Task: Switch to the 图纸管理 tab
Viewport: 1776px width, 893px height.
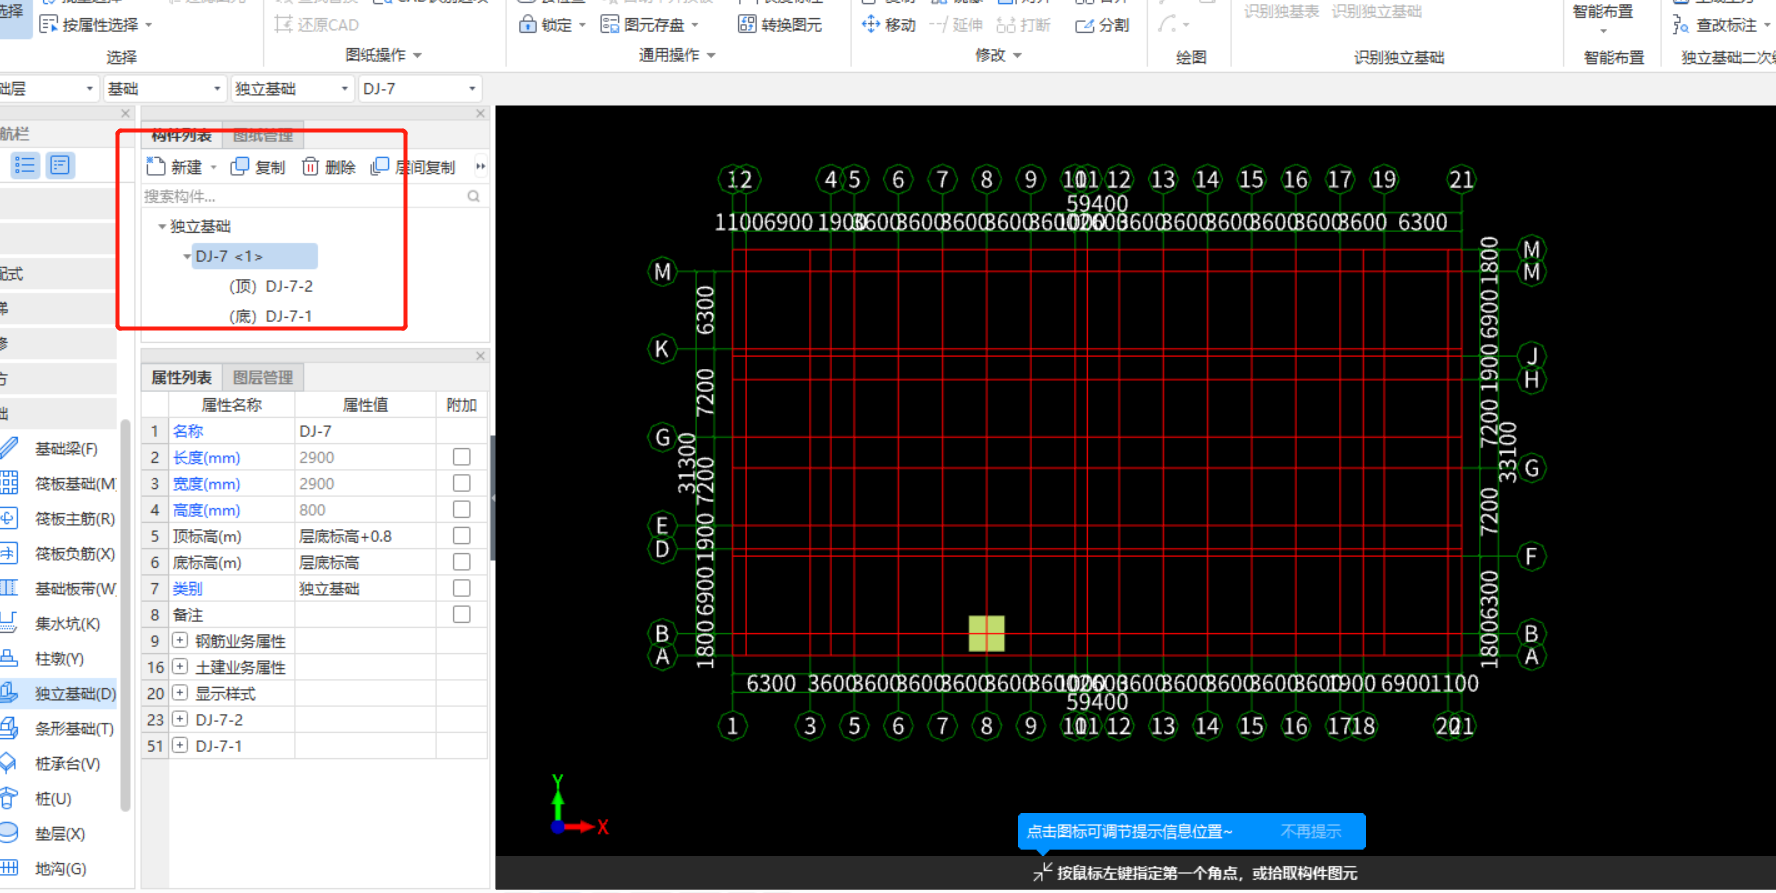Action: 263,135
